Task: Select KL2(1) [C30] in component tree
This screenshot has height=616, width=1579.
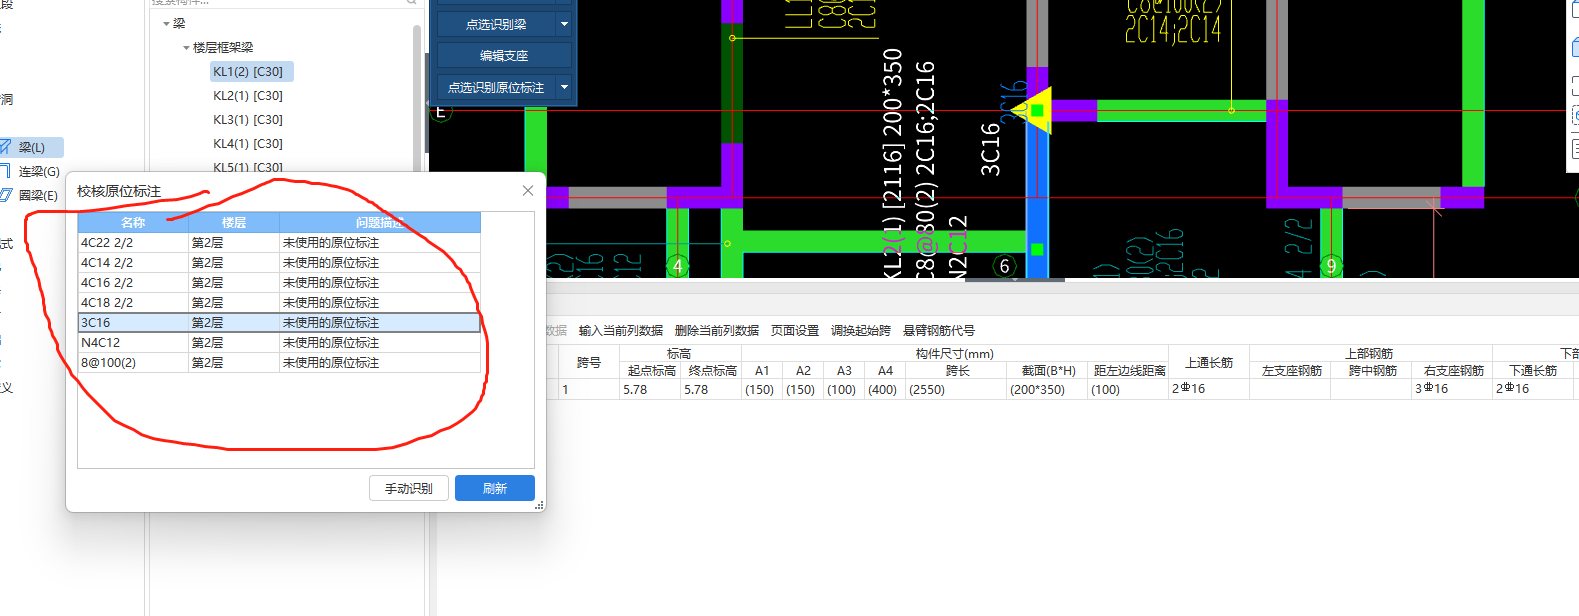Action: point(248,96)
